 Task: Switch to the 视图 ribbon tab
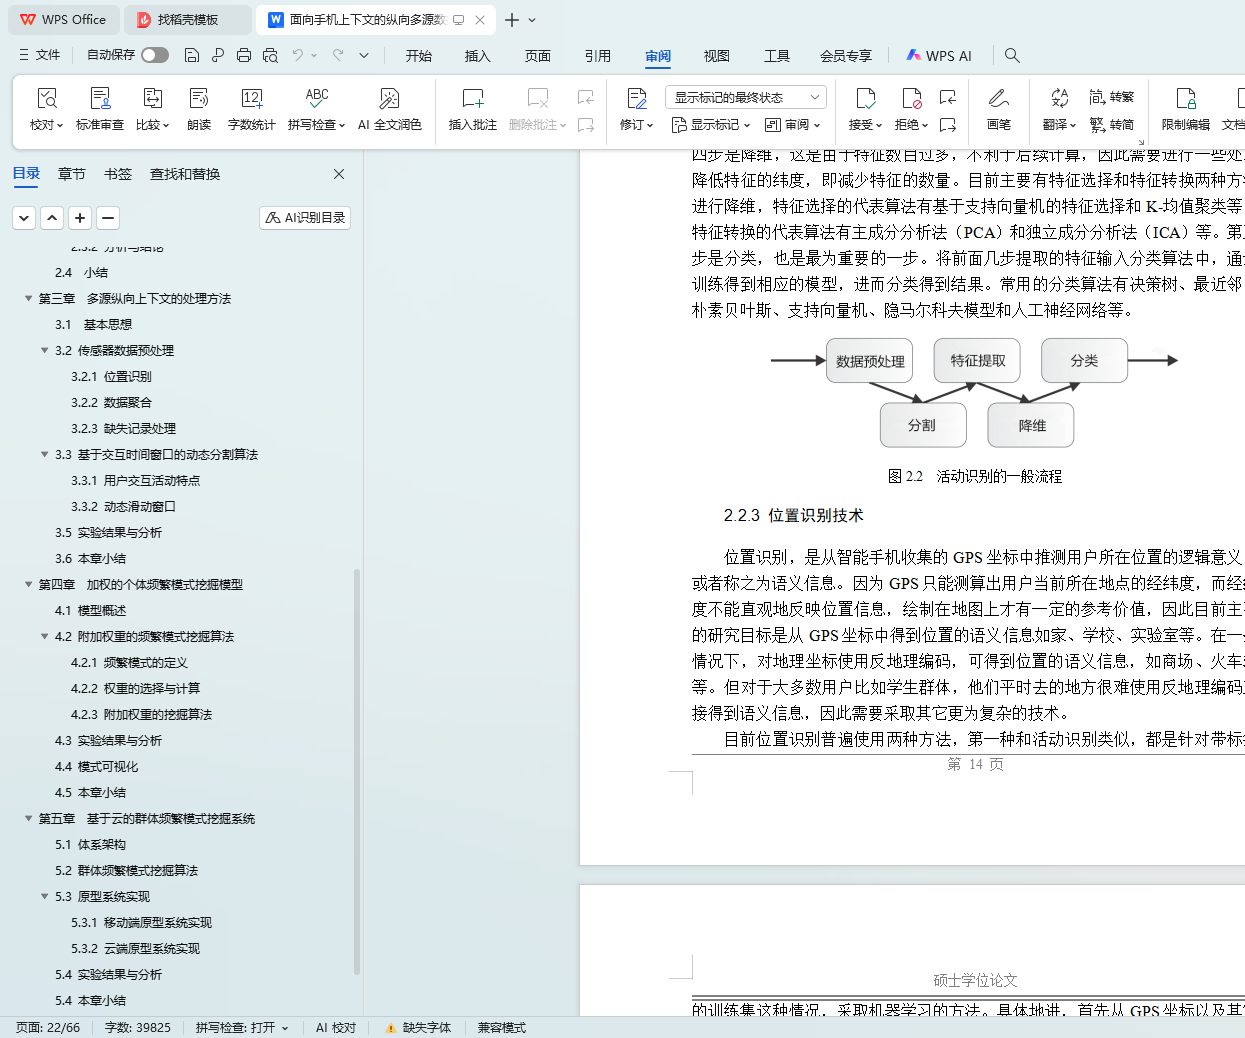pos(717,56)
